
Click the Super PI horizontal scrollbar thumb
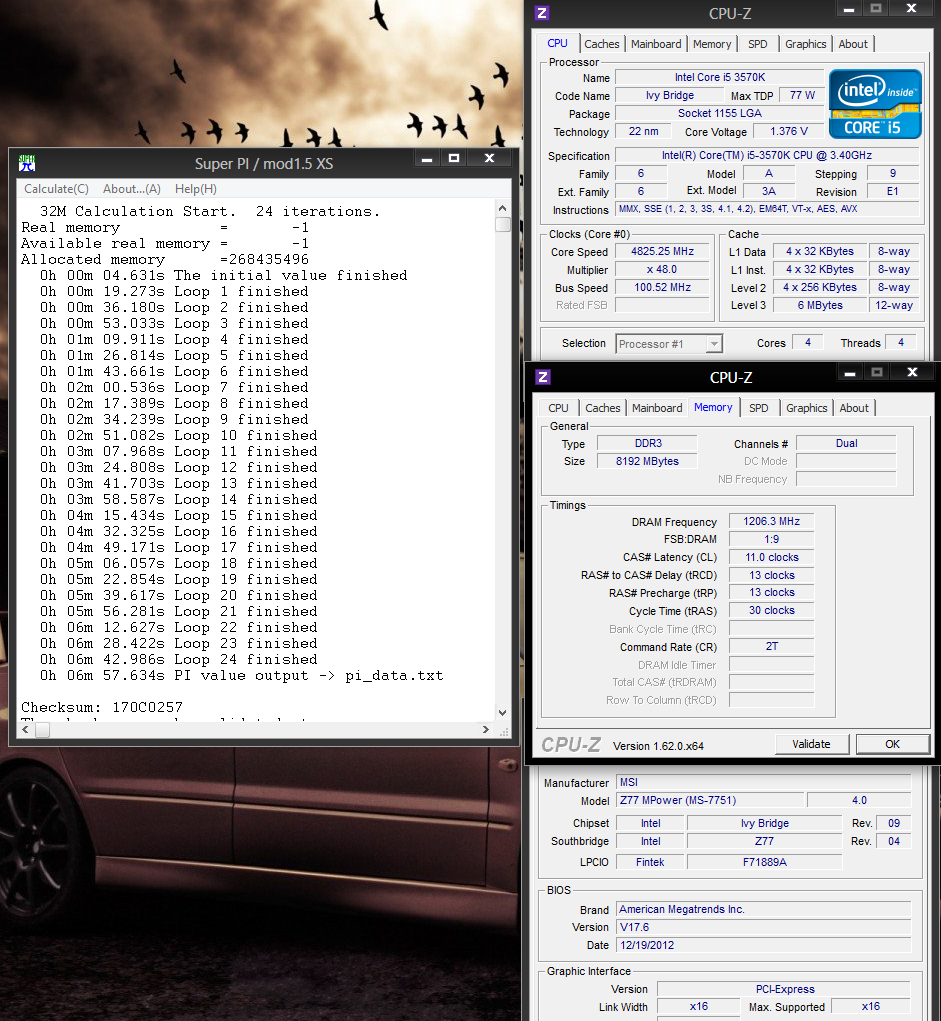click(42, 730)
